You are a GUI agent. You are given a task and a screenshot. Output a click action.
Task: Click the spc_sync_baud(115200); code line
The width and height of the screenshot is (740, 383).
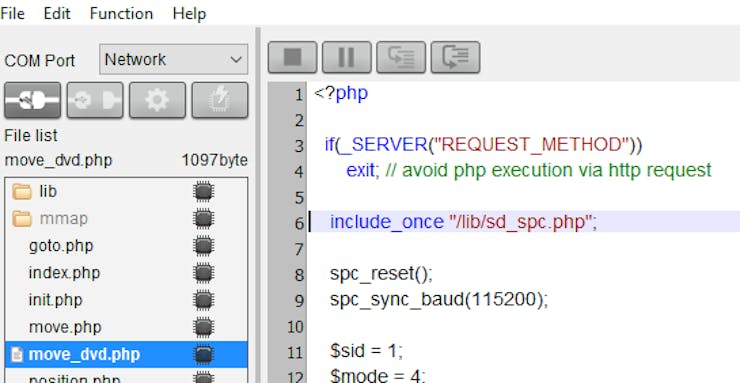pos(439,299)
